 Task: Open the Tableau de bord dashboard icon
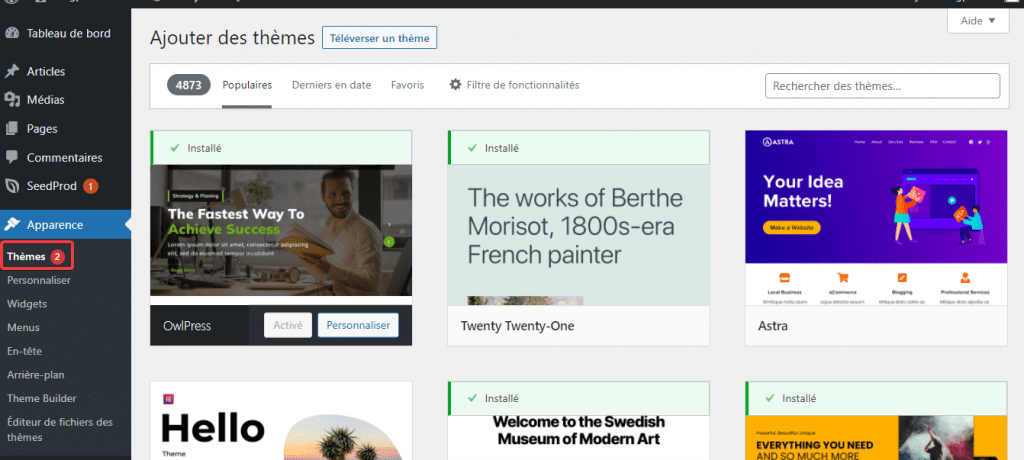click(12, 33)
